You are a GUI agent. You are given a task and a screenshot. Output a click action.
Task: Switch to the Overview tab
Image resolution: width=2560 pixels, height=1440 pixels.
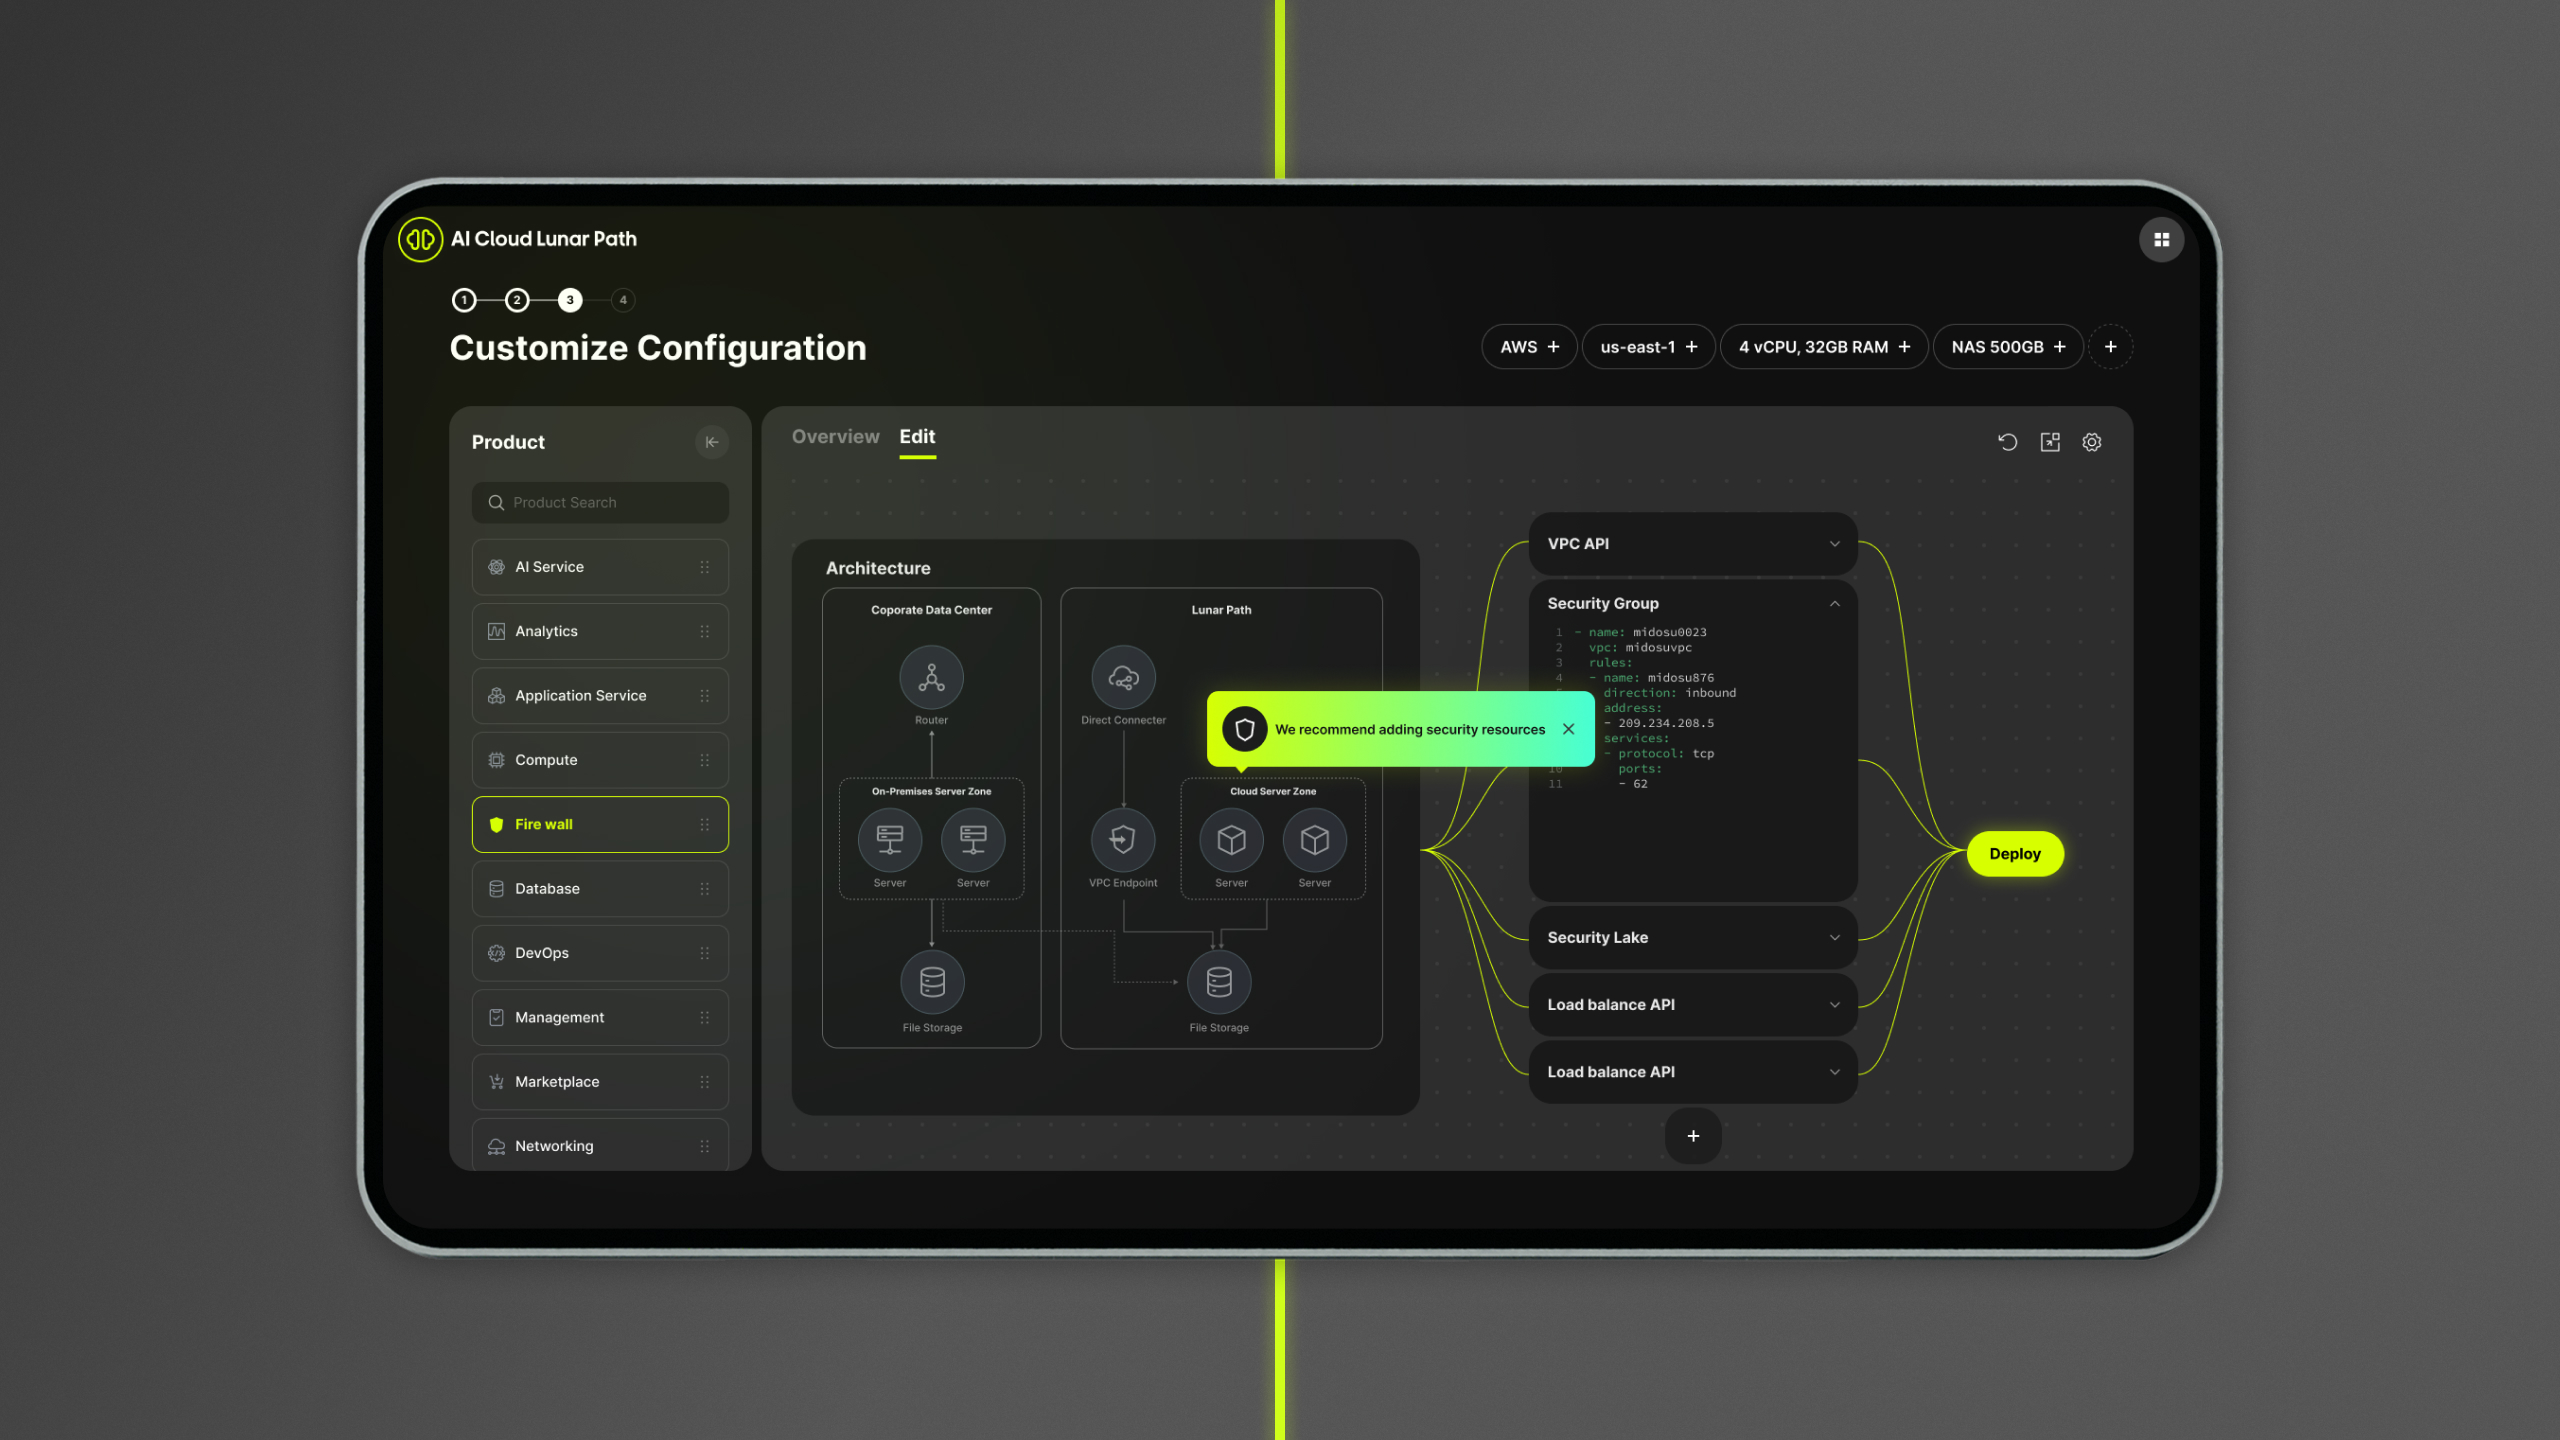tap(833, 436)
